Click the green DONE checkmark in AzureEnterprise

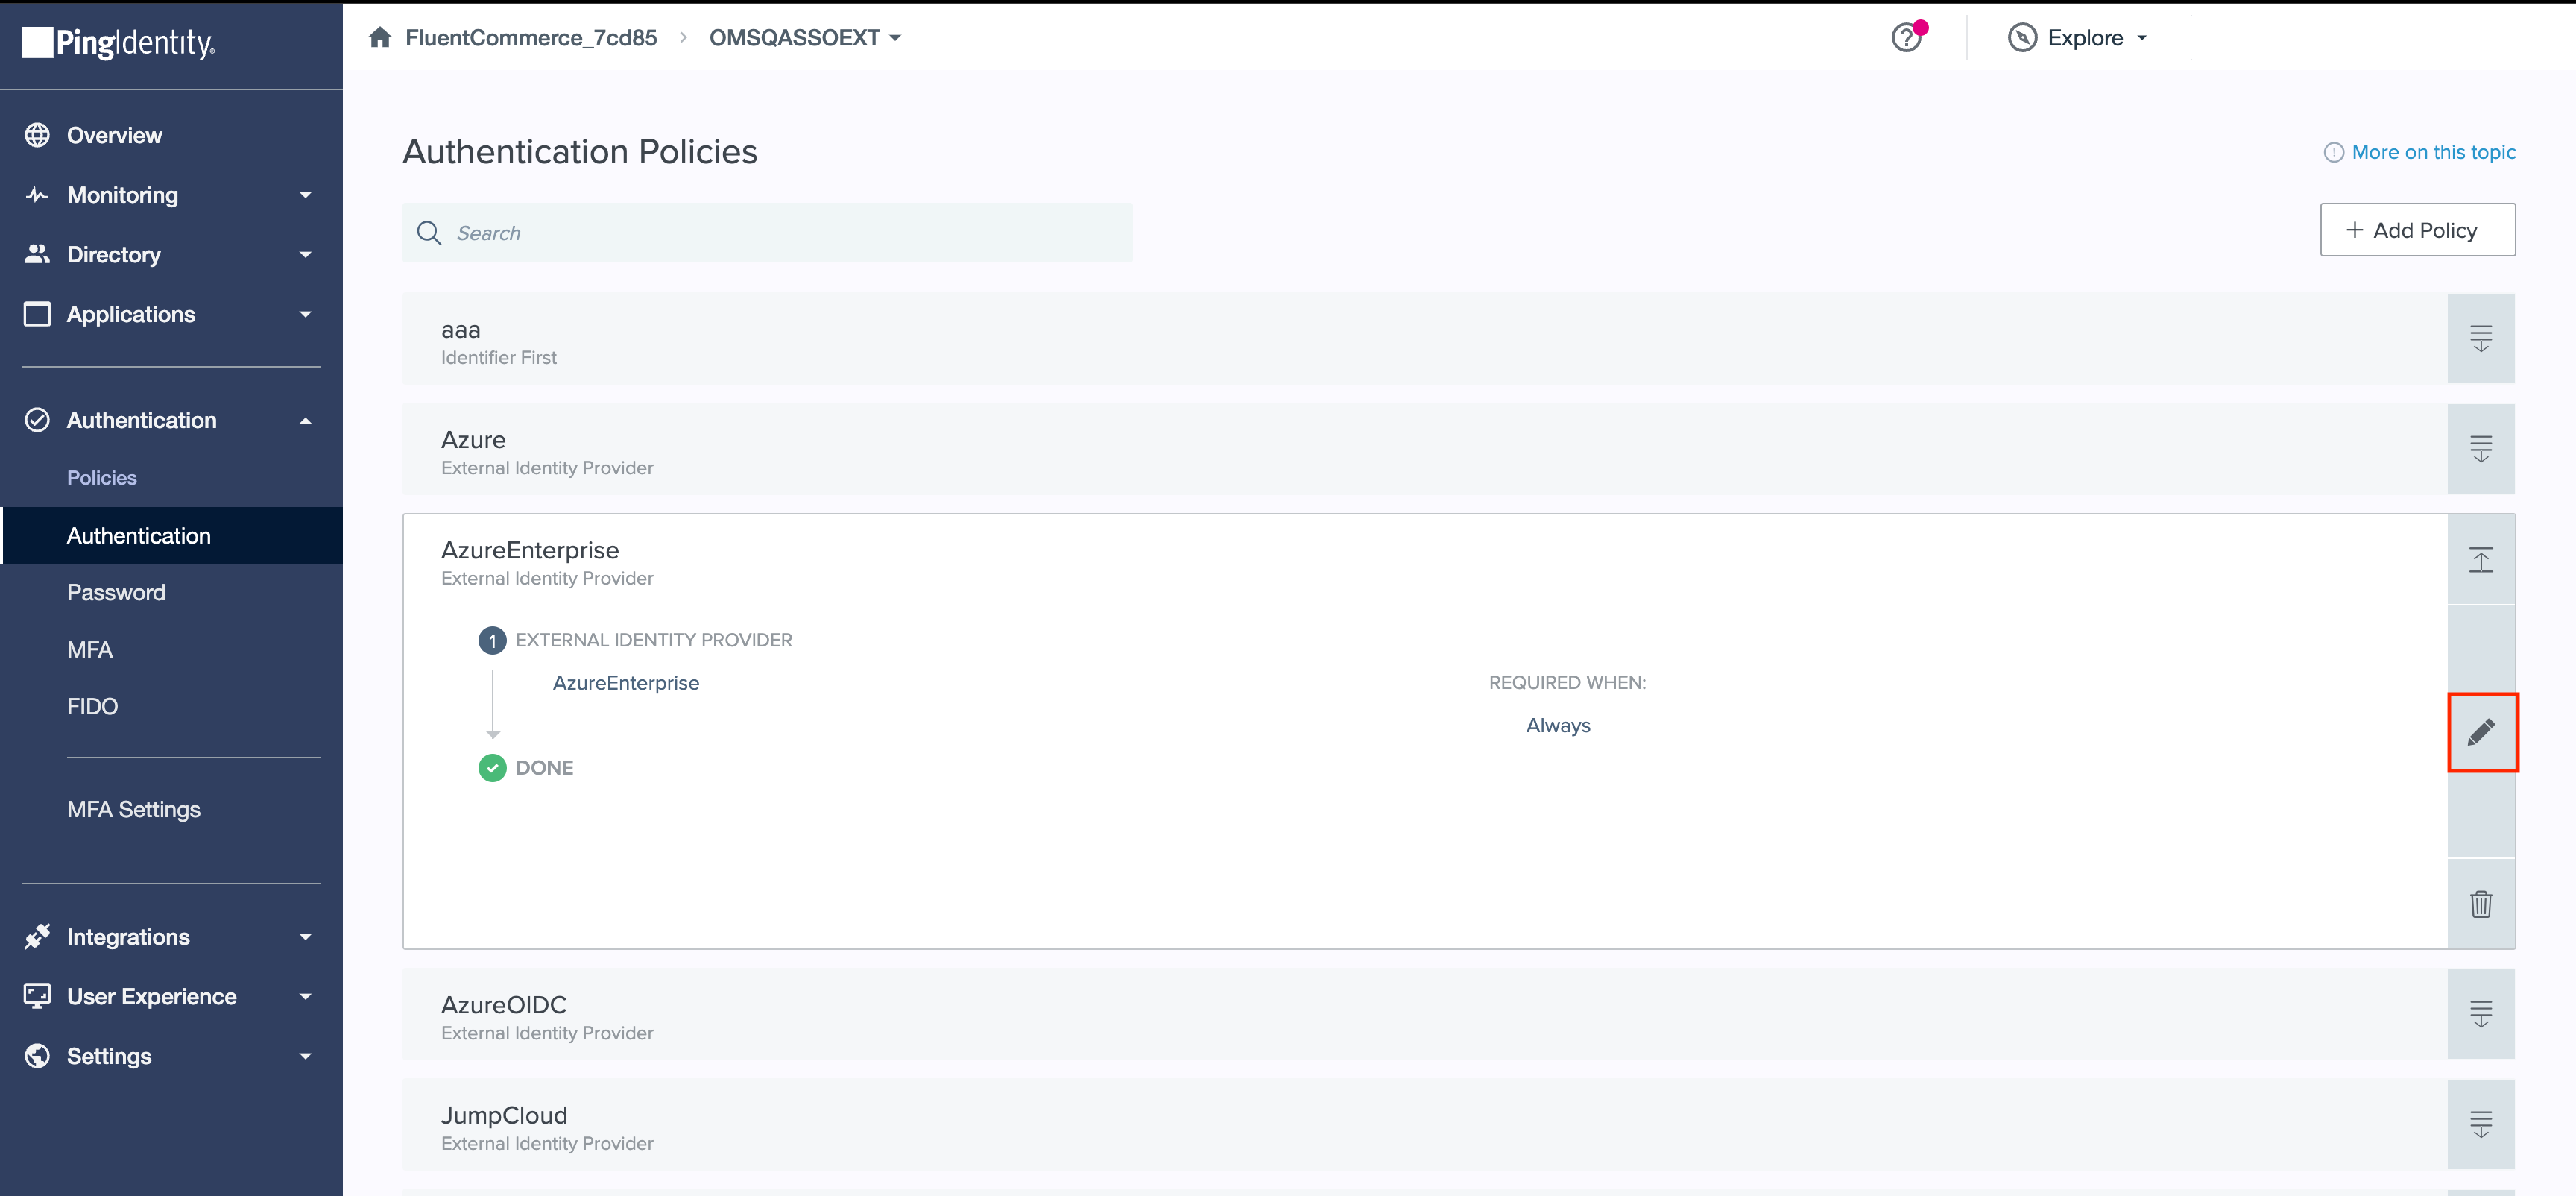(492, 768)
